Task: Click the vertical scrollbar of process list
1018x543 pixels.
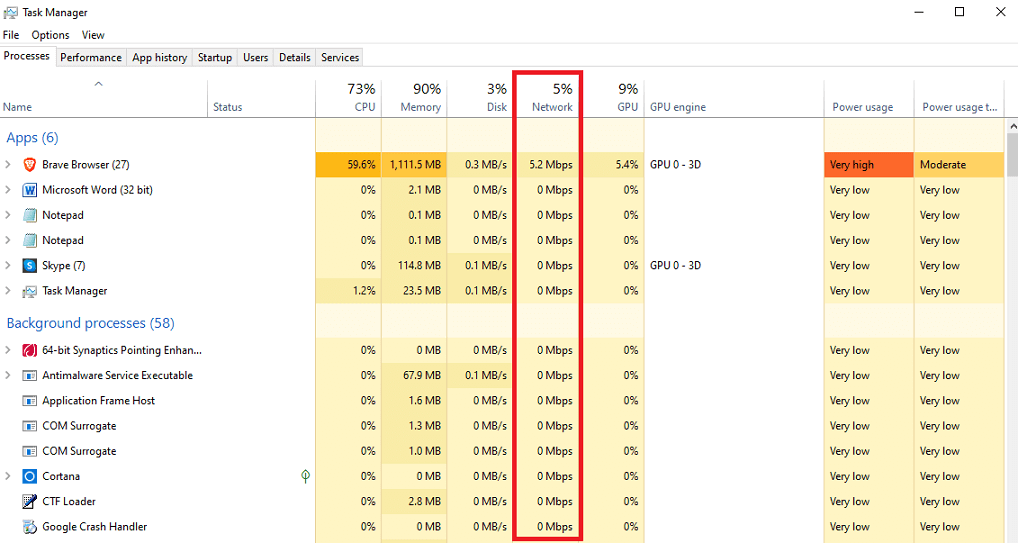Action: [x=1011, y=300]
